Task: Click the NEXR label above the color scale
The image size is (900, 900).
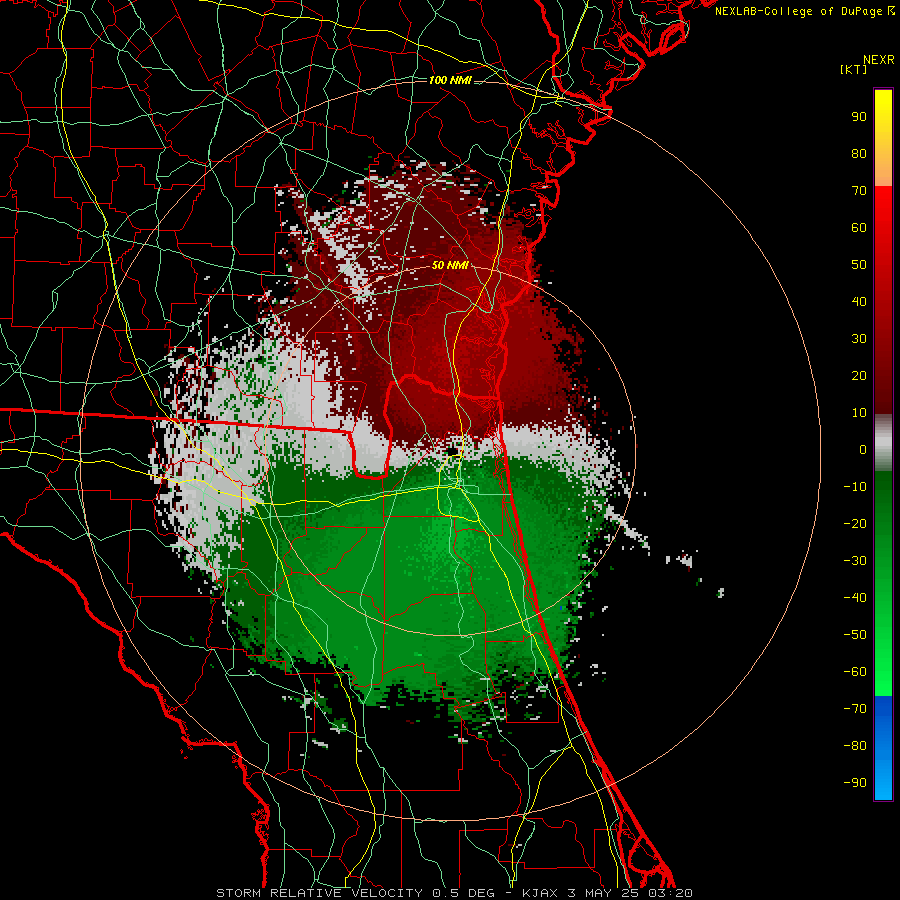Action: click(x=878, y=60)
